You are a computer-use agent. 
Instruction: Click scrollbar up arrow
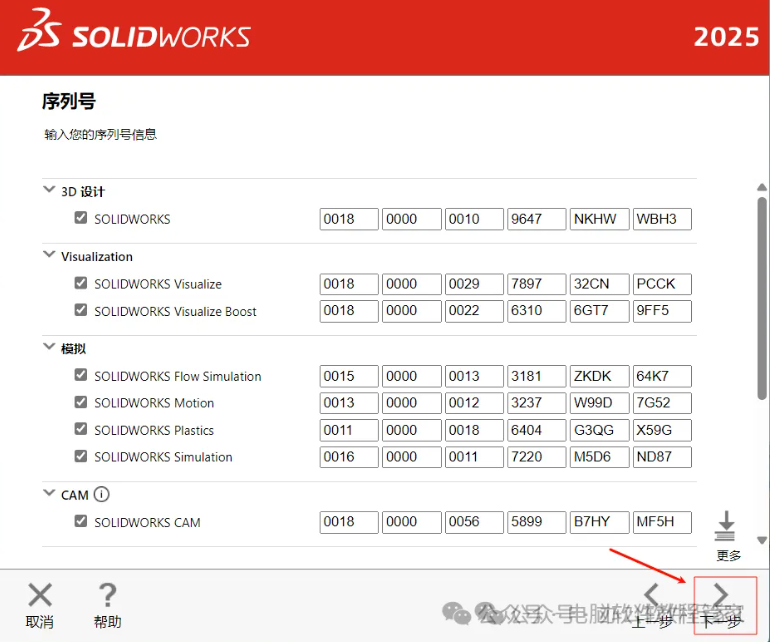point(762,187)
